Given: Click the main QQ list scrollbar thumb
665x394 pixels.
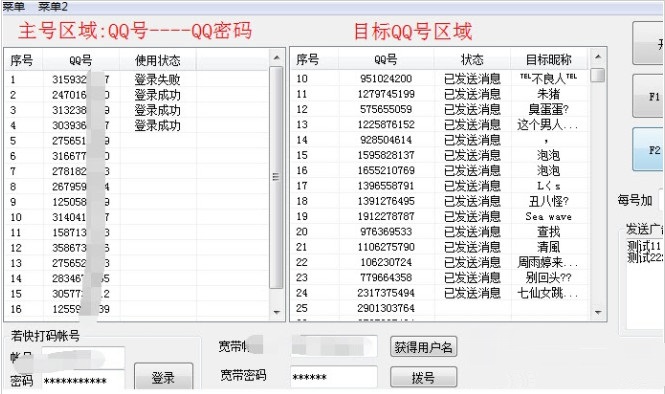Looking at the screenshot, I should coord(276,177).
